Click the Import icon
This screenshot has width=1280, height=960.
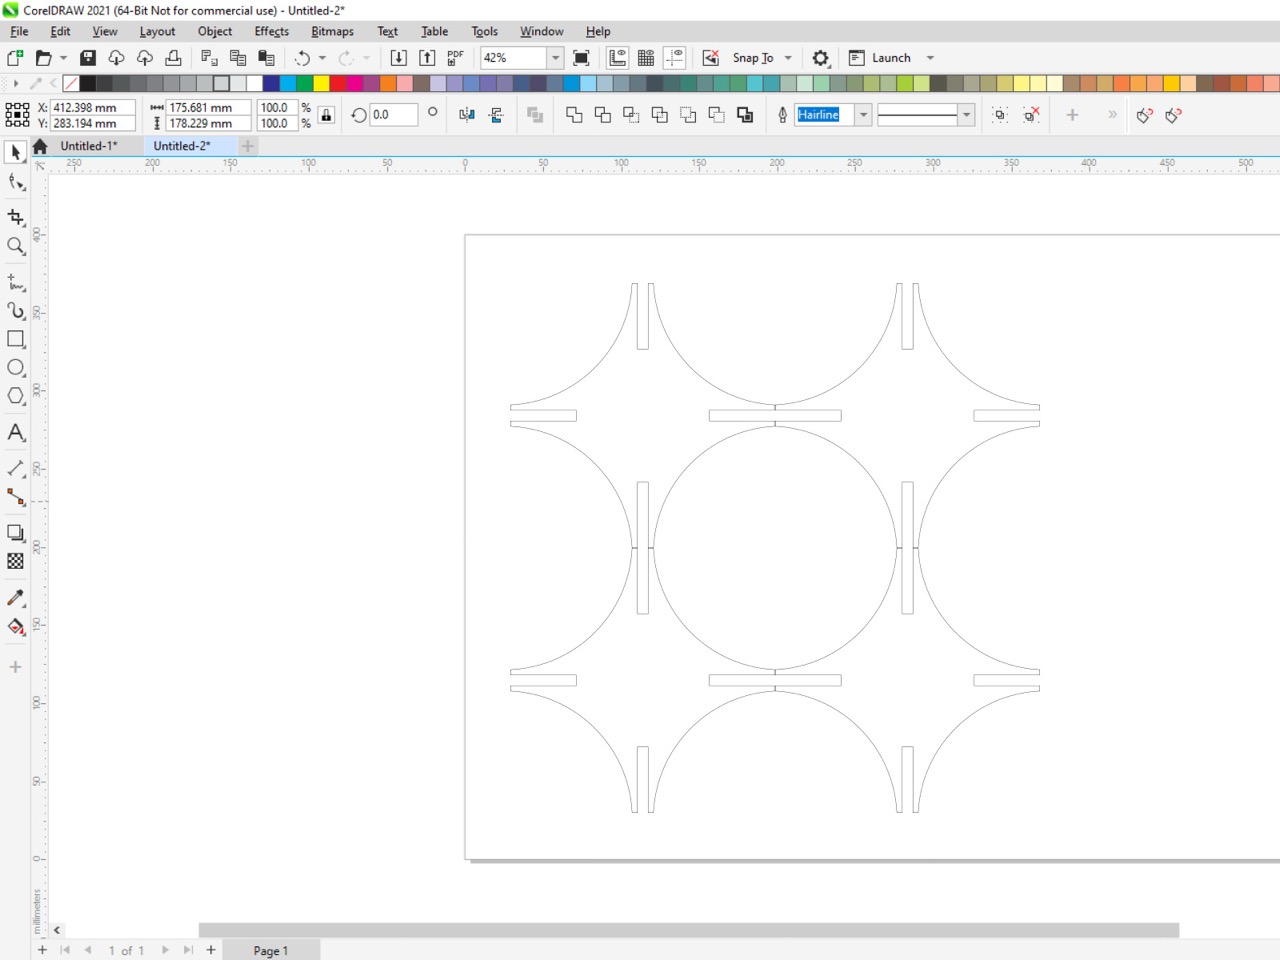[x=398, y=58]
